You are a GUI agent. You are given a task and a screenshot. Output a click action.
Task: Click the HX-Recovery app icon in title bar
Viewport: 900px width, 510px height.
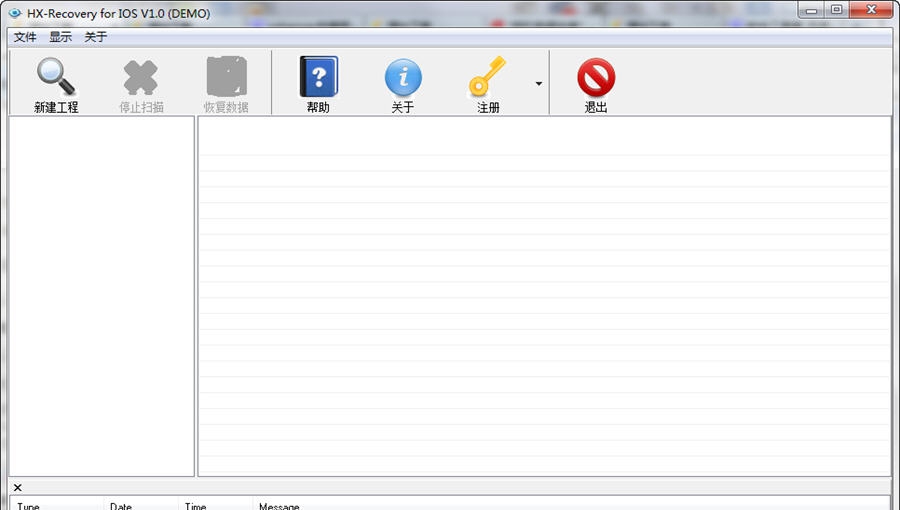pyautogui.click(x=15, y=13)
